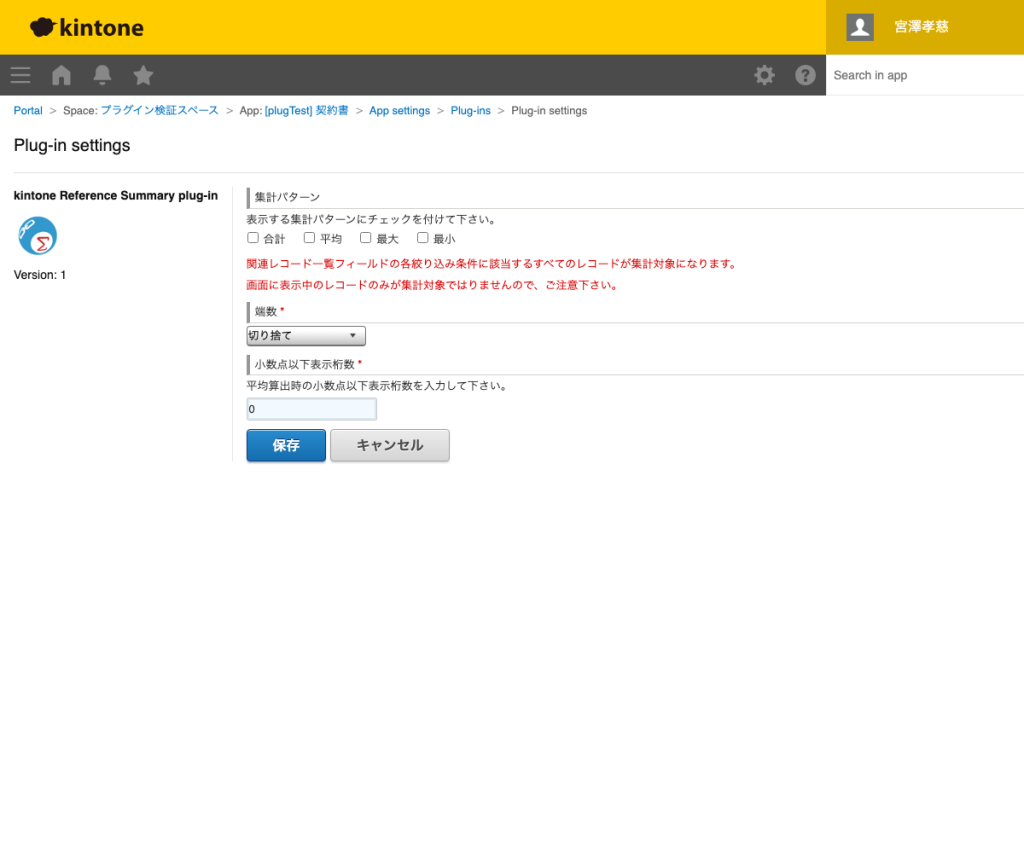The image size is (1024, 853).
Task: Enable the 合計 checkbox
Action: [253, 238]
